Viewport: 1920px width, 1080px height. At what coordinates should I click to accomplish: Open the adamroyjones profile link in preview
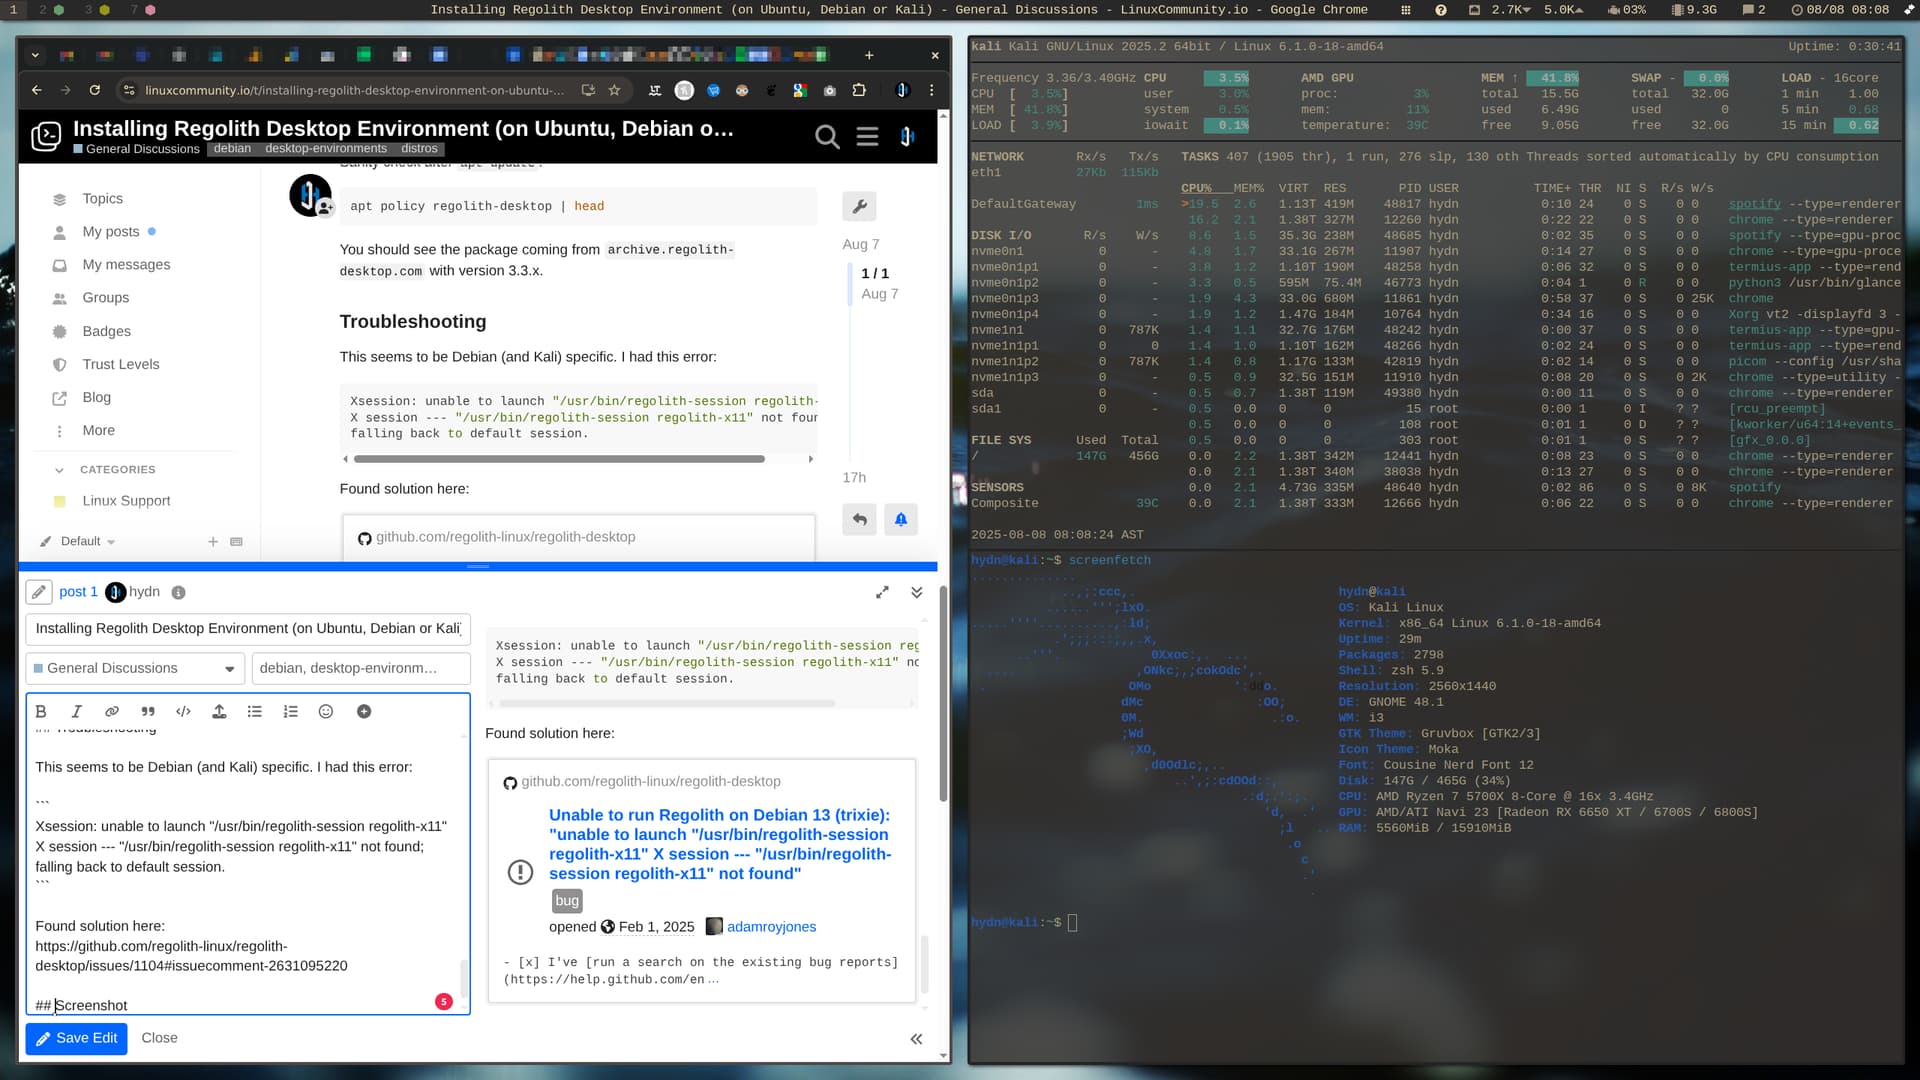click(x=771, y=927)
